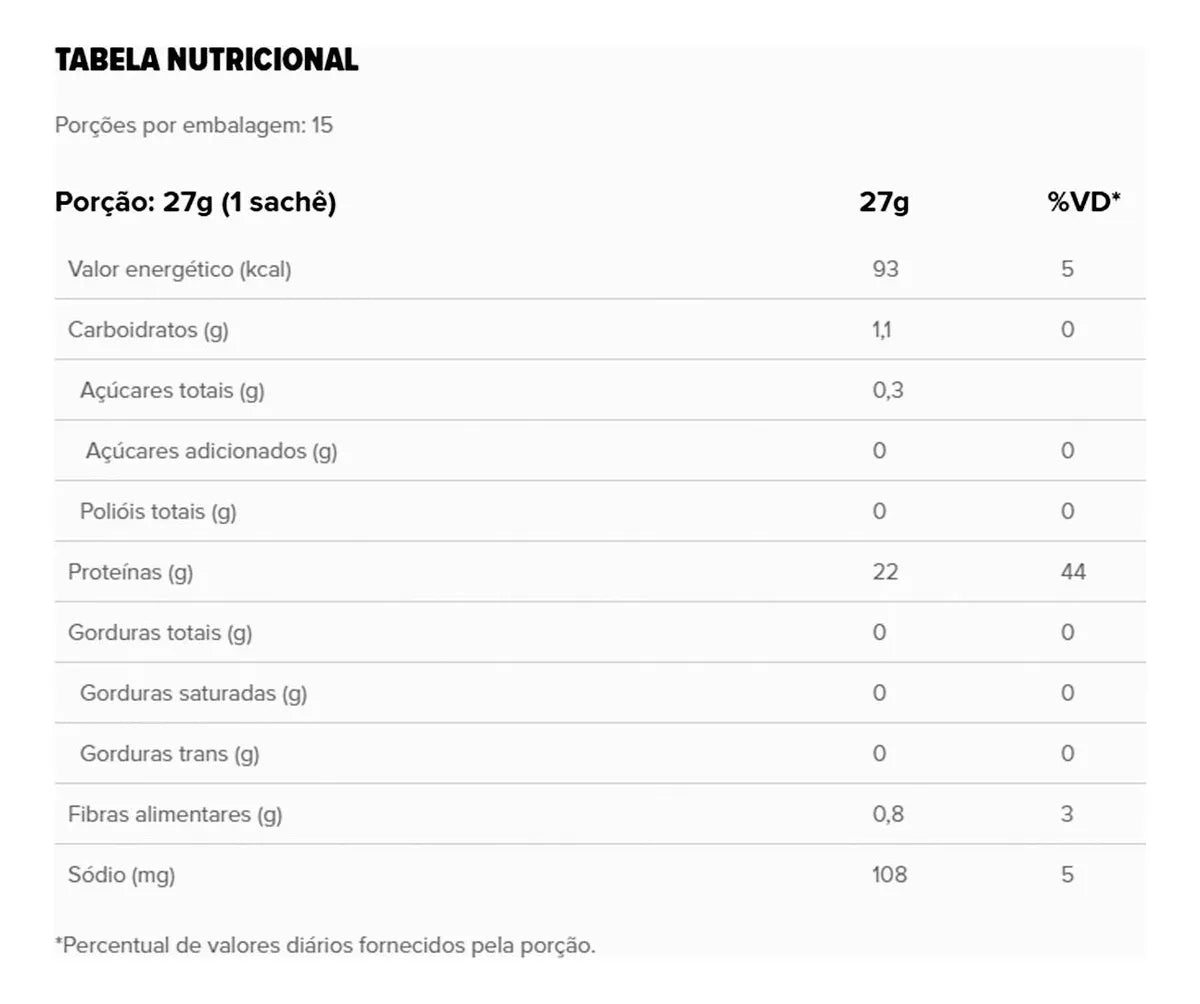Viewport: 1200px width, 1004px height.
Task: Click the TABELA NUTRICIONAL heading
Action: tap(206, 60)
